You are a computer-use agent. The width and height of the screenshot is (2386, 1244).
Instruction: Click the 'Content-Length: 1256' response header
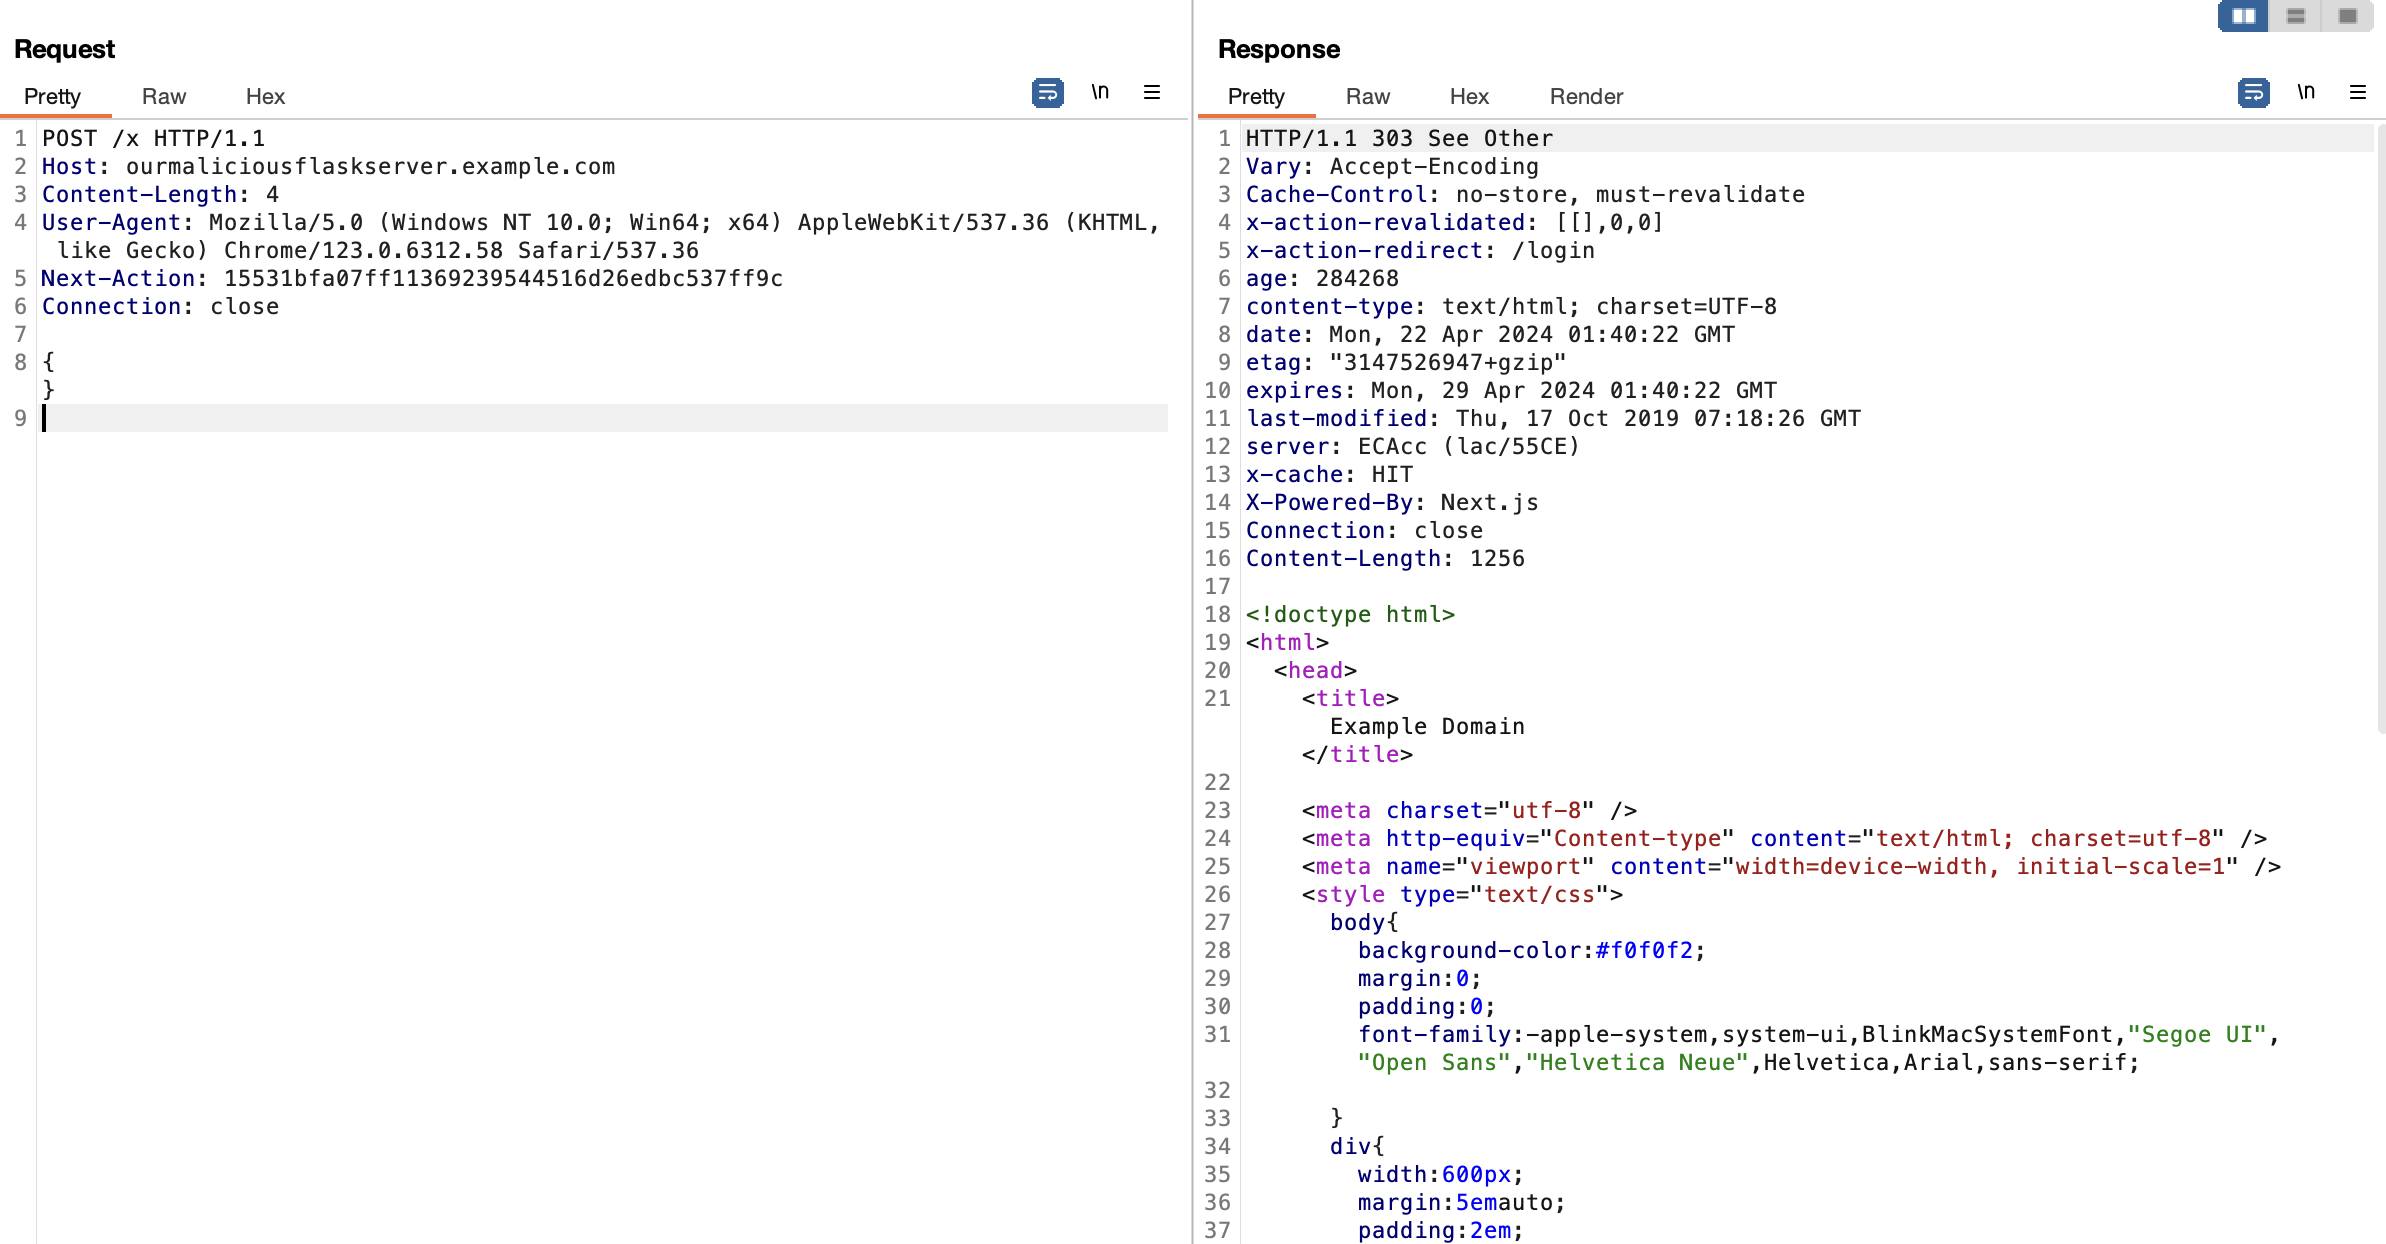tap(1385, 558)
